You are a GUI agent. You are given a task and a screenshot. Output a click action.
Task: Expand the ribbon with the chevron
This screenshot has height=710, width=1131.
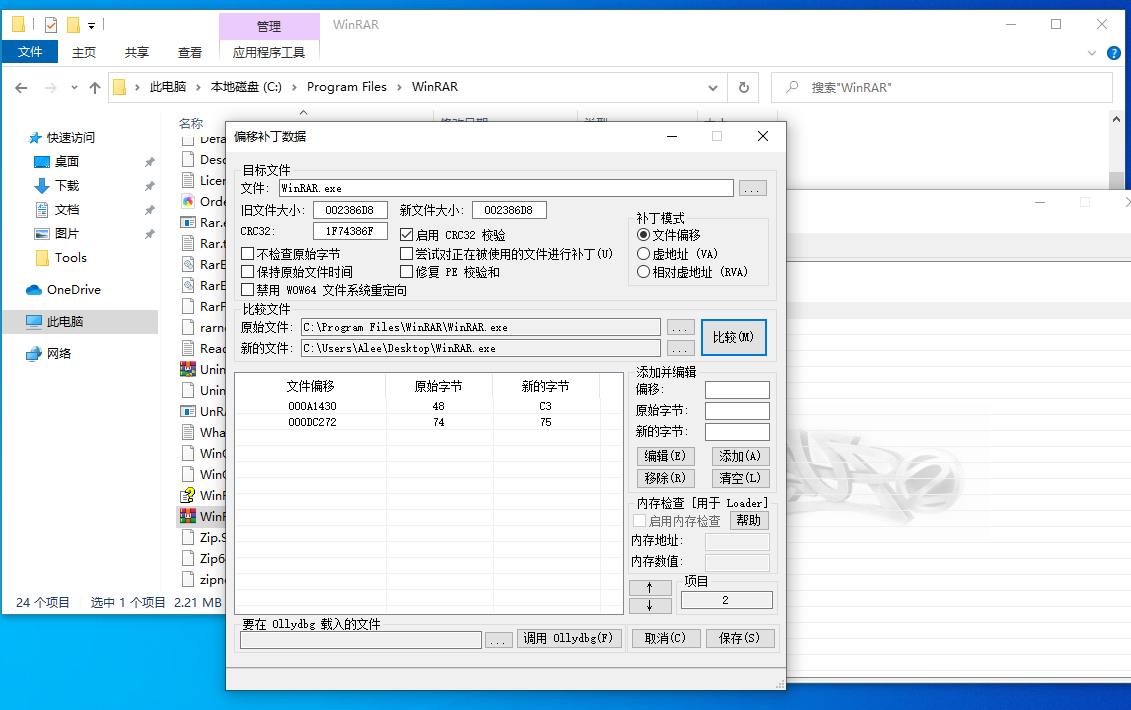coord(1091,53)
